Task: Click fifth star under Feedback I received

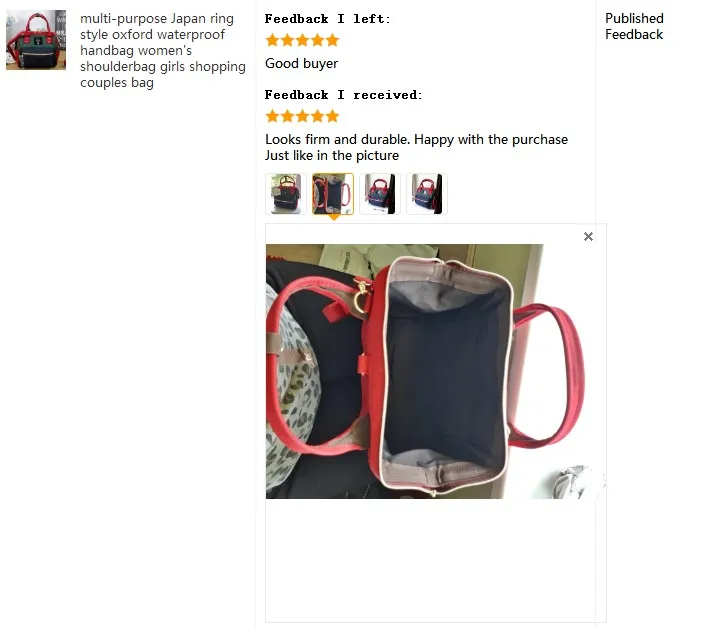Action: click(x=332, y=116)
